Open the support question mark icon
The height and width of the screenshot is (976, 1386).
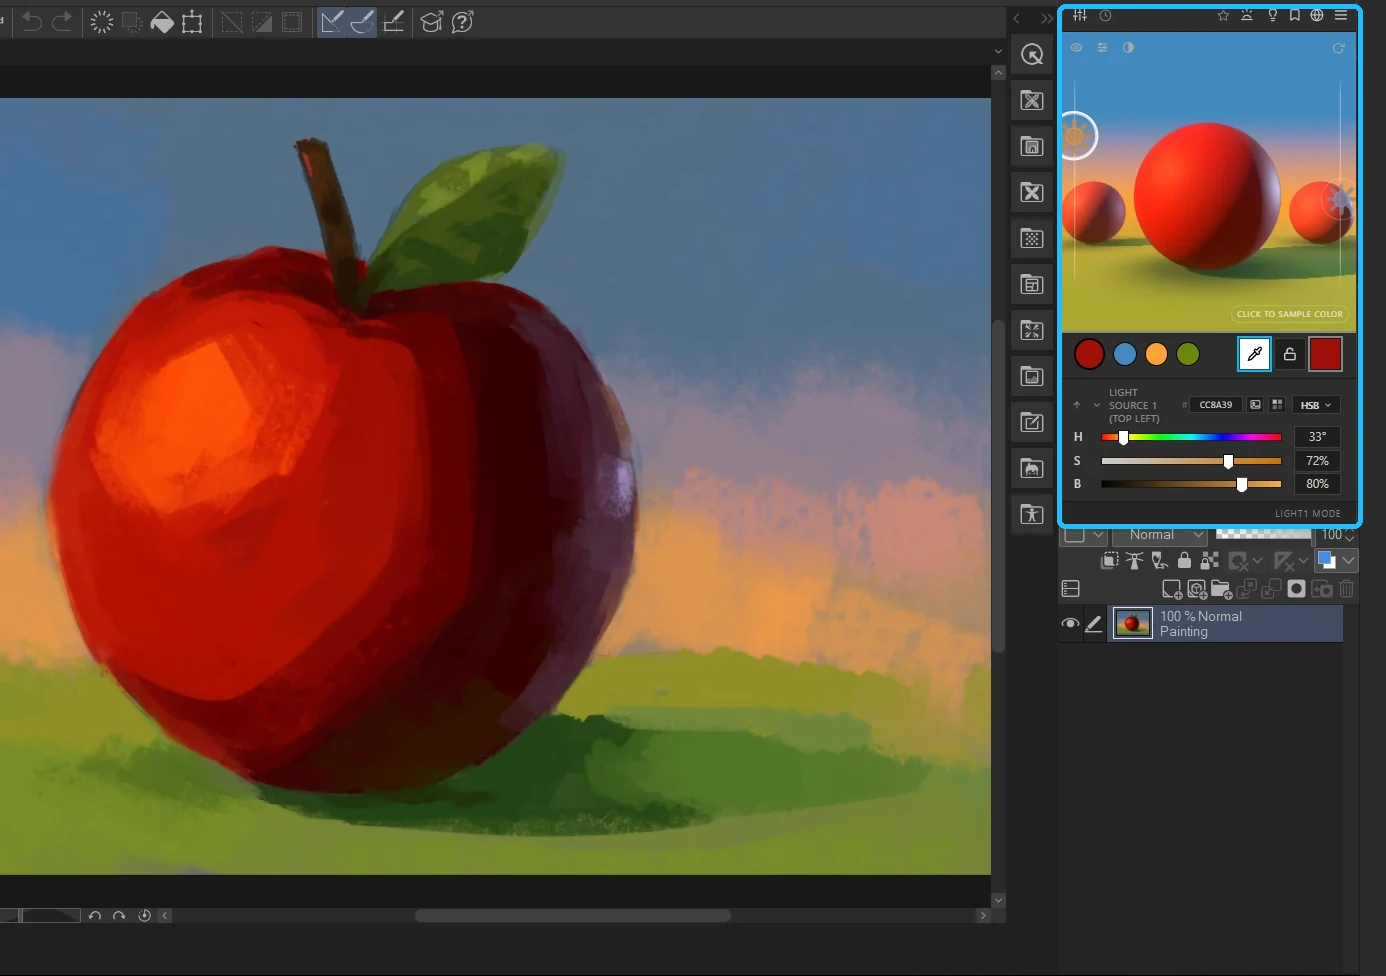tap(462, 22)
